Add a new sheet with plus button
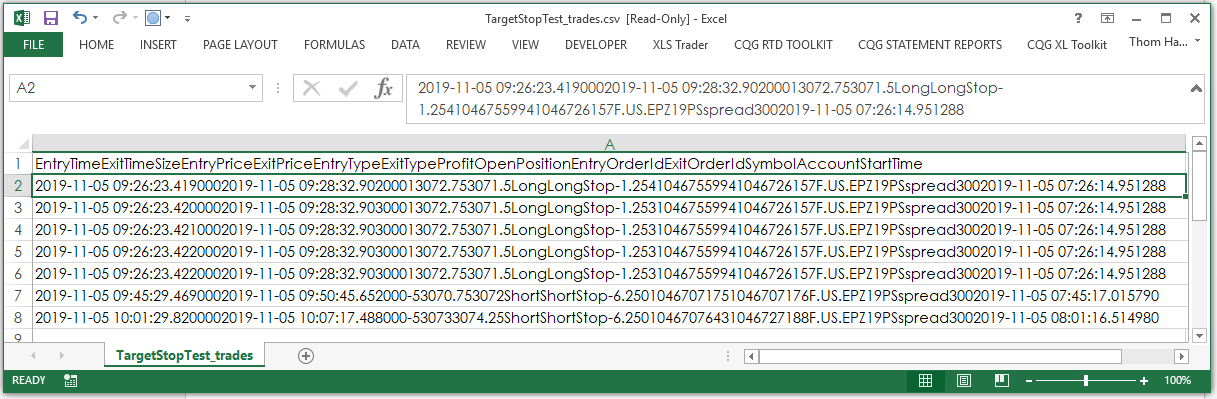The width and height of the screenshot is (1217, 399). tap(306, 355)
